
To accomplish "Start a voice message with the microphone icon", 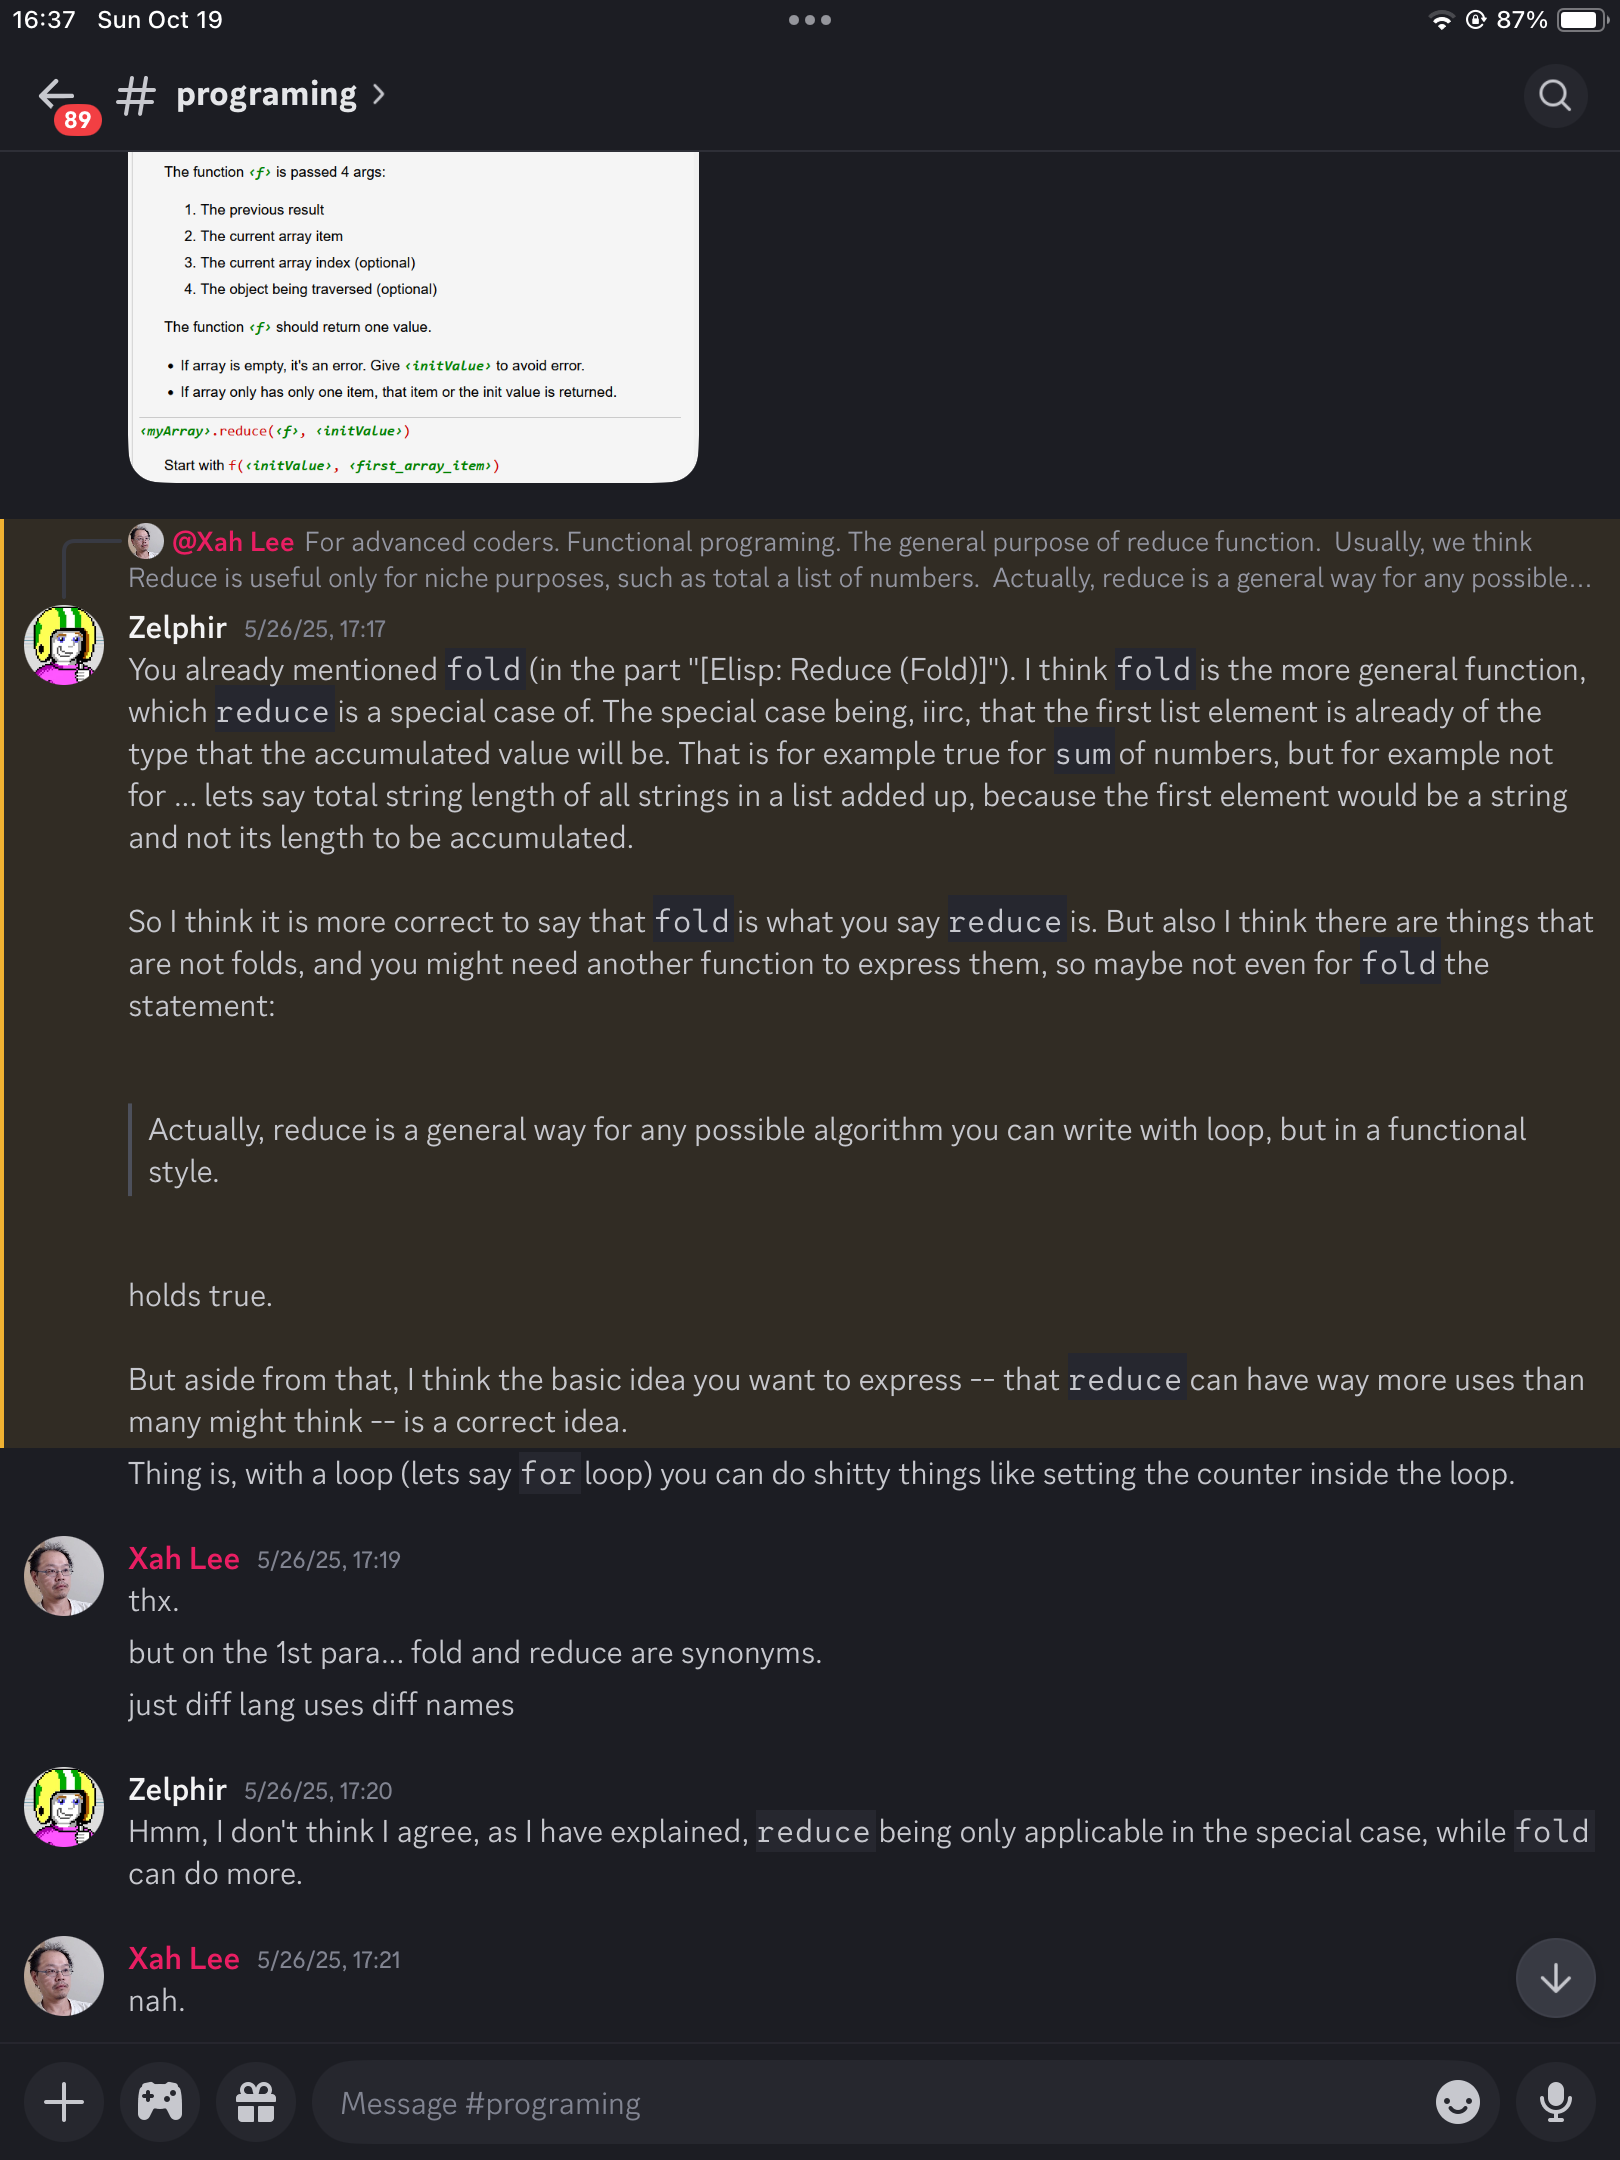I will (x=1556, y=2101).
